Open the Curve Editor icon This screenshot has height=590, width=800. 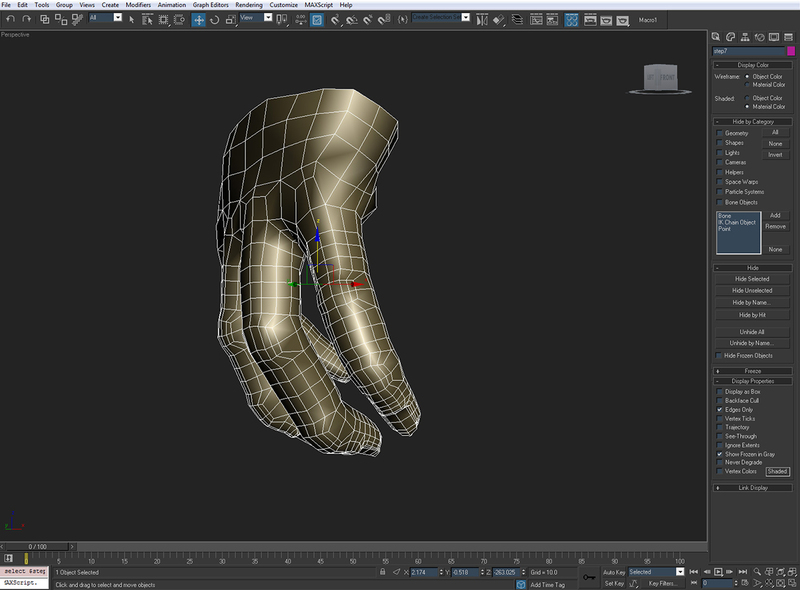coord(536,19)
